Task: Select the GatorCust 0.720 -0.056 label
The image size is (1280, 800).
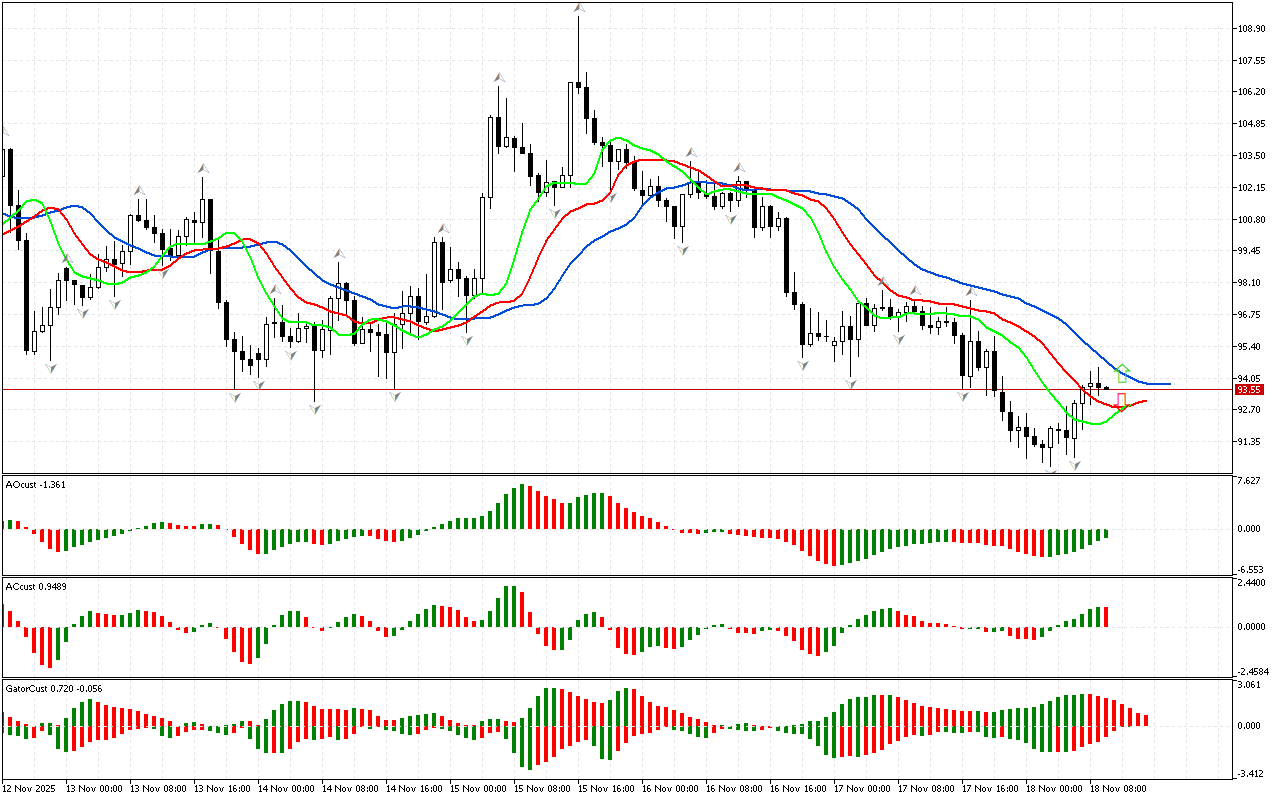Action: [x=53, y=688]
